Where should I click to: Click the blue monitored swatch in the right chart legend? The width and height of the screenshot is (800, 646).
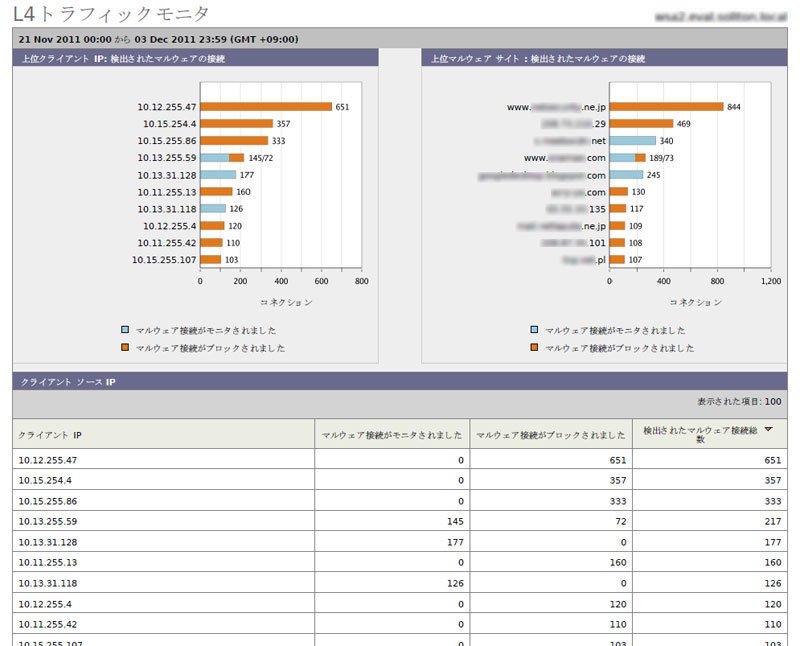coord(534,330)
